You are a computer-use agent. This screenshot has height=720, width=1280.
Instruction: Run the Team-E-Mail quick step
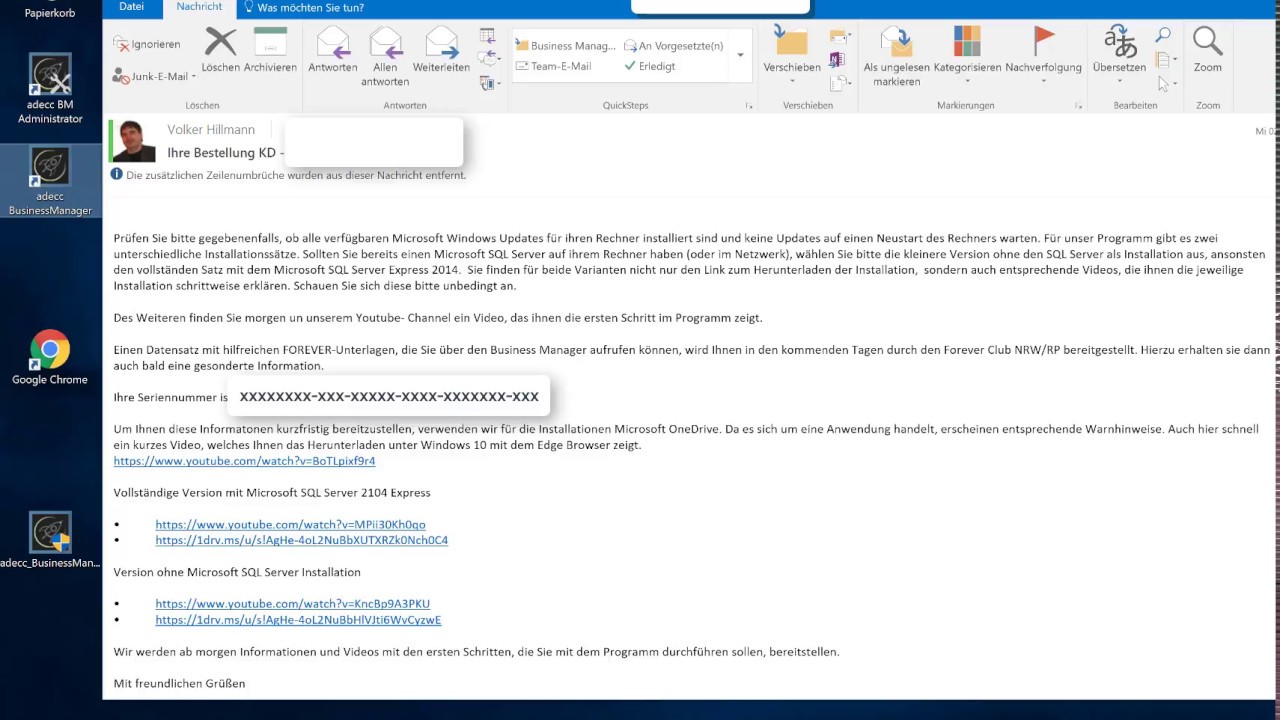554,66
